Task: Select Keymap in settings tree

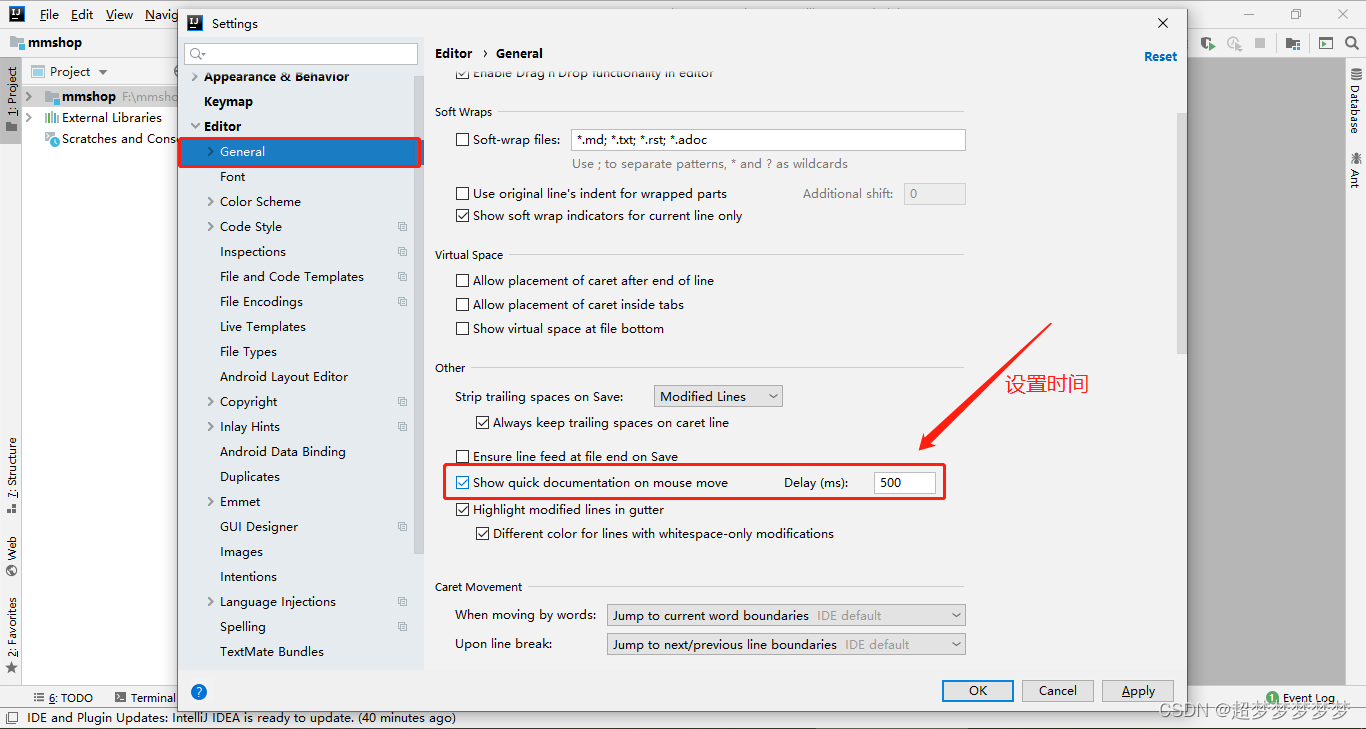Action: click(x=229, y=102)
